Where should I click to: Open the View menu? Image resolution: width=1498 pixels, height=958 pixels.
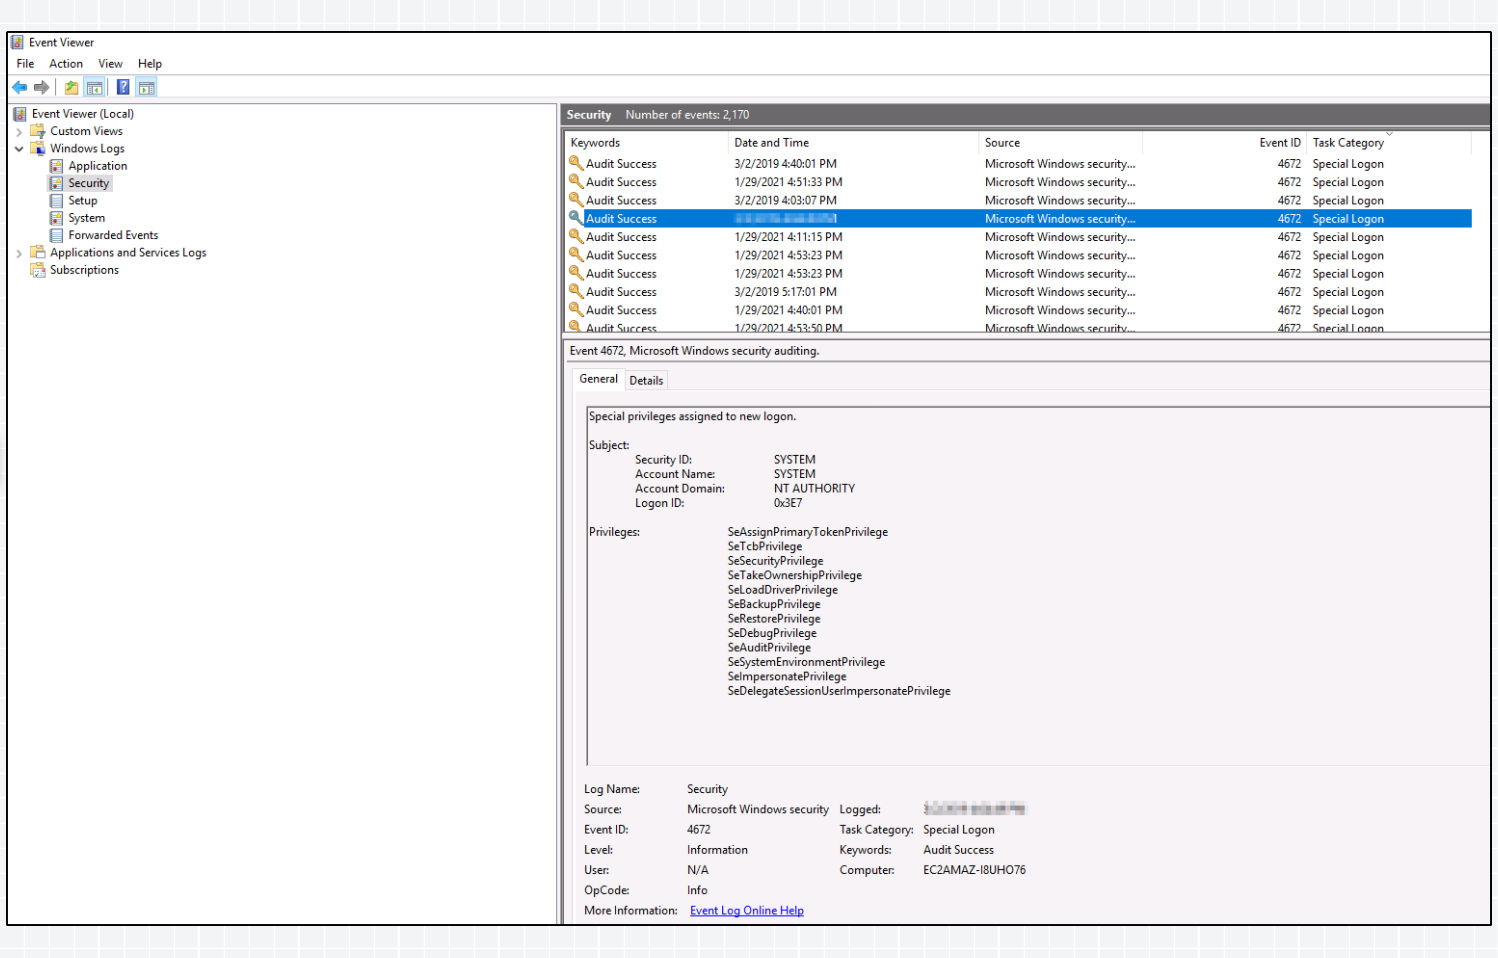[110, 64]
